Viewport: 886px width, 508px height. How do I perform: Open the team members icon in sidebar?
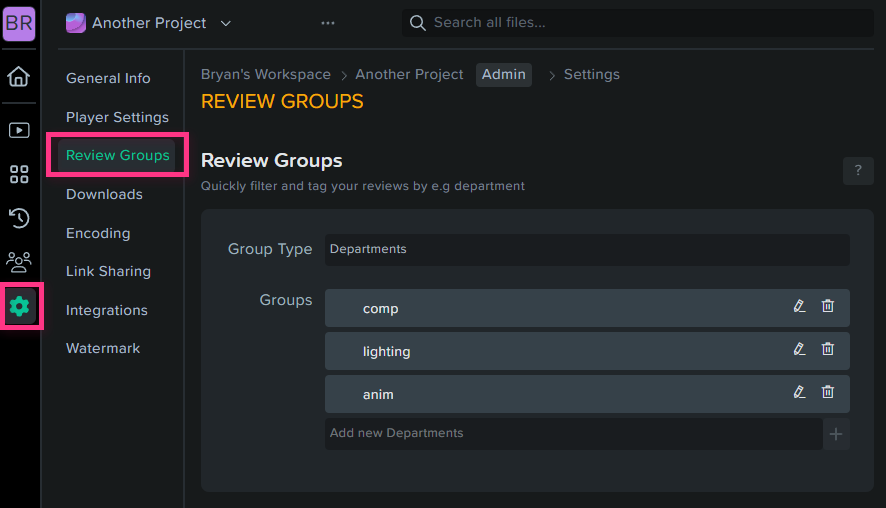tap(19, 262)
